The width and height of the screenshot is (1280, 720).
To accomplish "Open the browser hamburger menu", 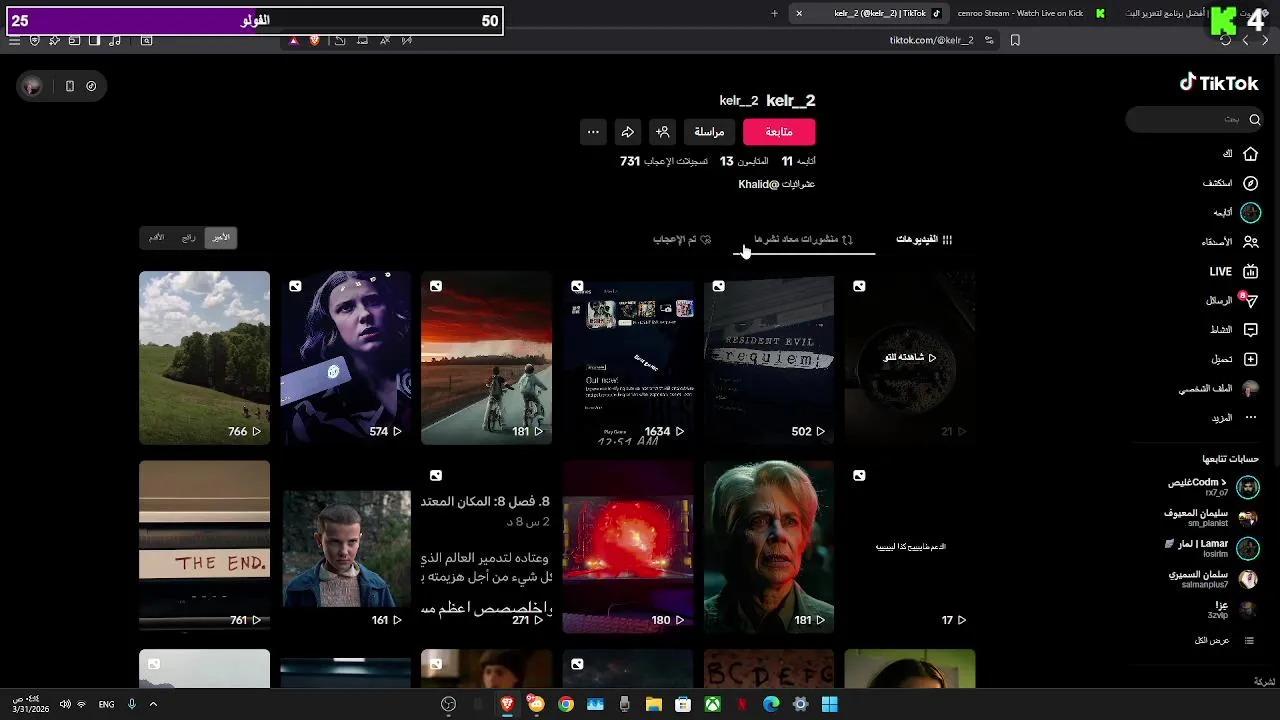I will coord(14,40).
